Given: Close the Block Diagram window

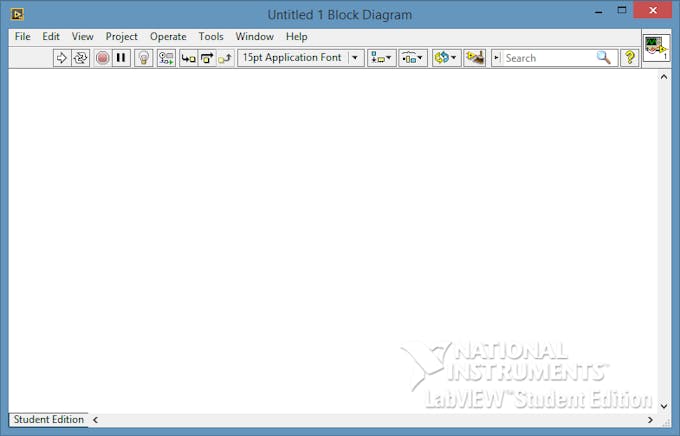Looking at the screenshot, I should point(653,10).
